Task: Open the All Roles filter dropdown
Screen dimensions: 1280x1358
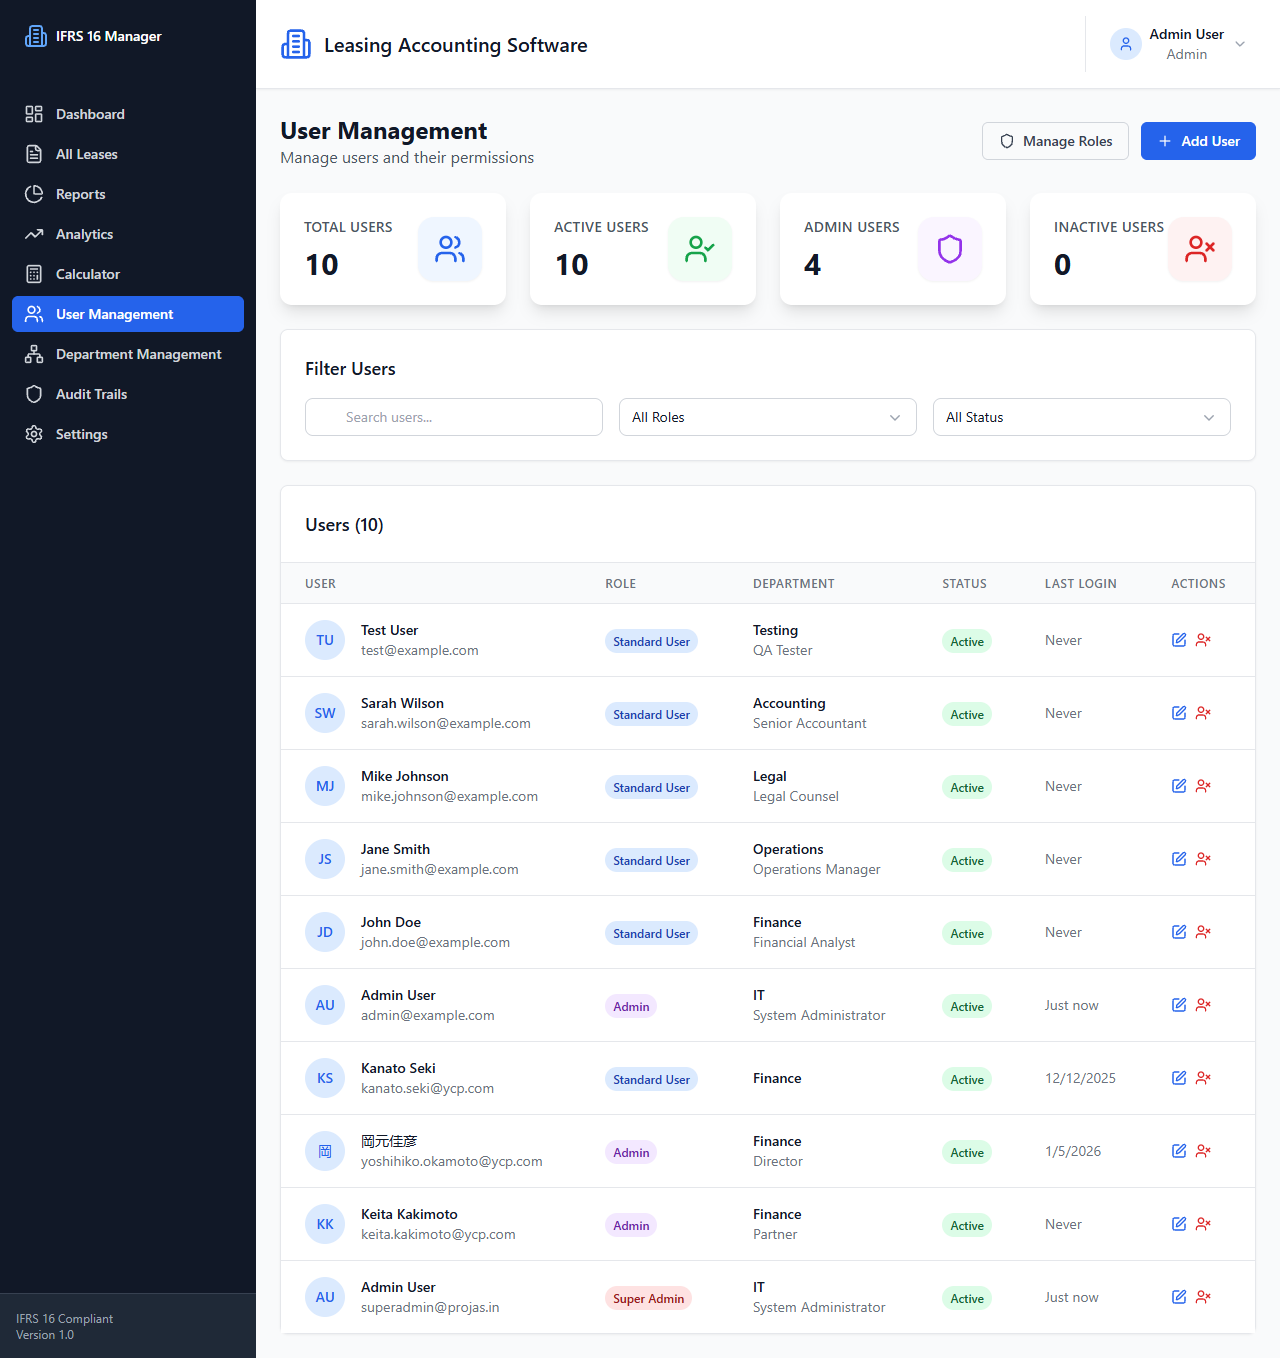Action: [x=768, y=417]
